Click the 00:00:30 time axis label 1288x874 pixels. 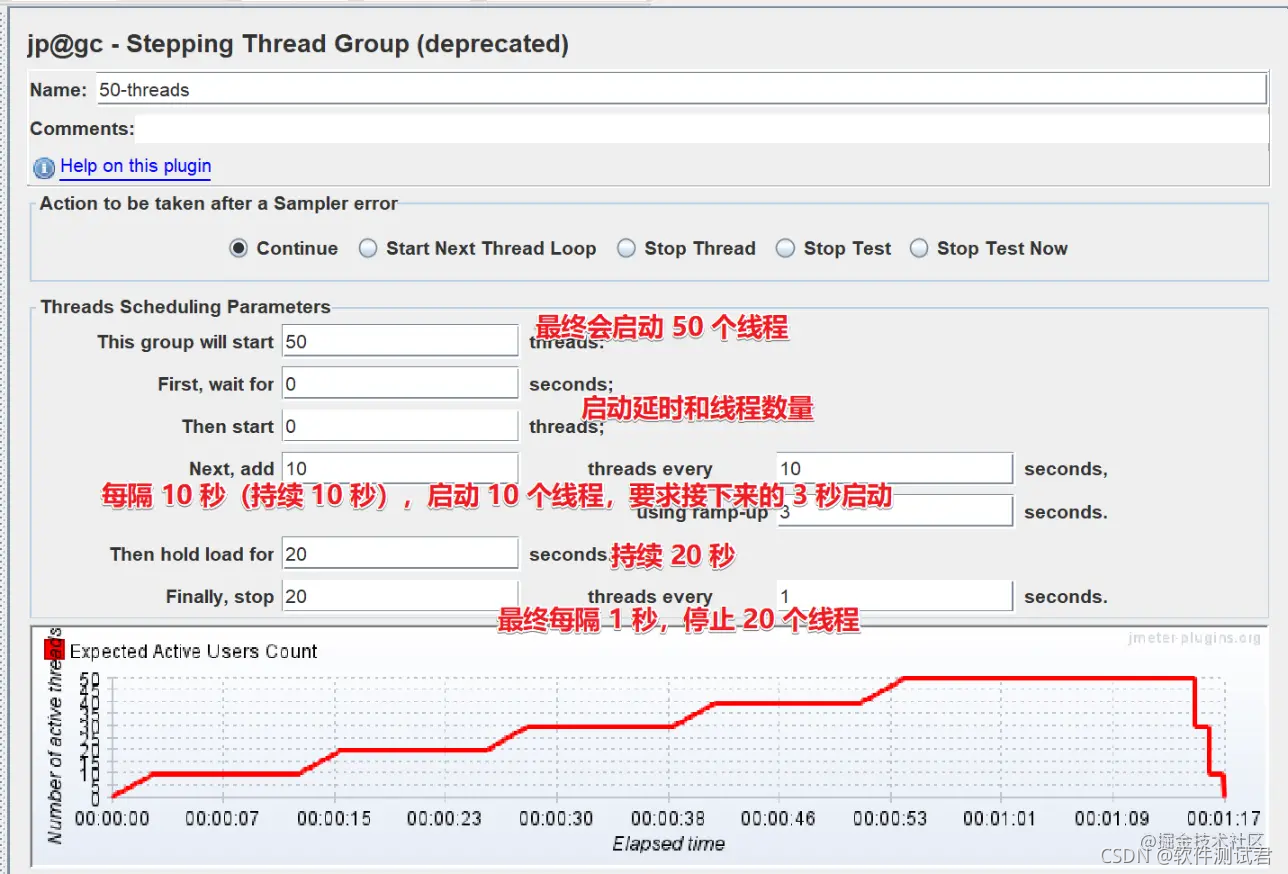pyautogui.click(x=556, y=818)
